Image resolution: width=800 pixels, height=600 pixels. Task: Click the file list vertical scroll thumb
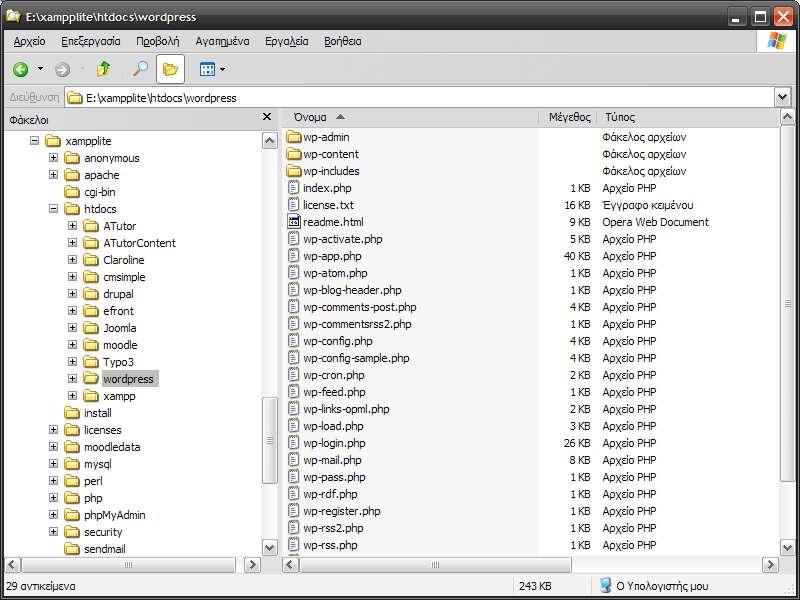coord(787,303)
